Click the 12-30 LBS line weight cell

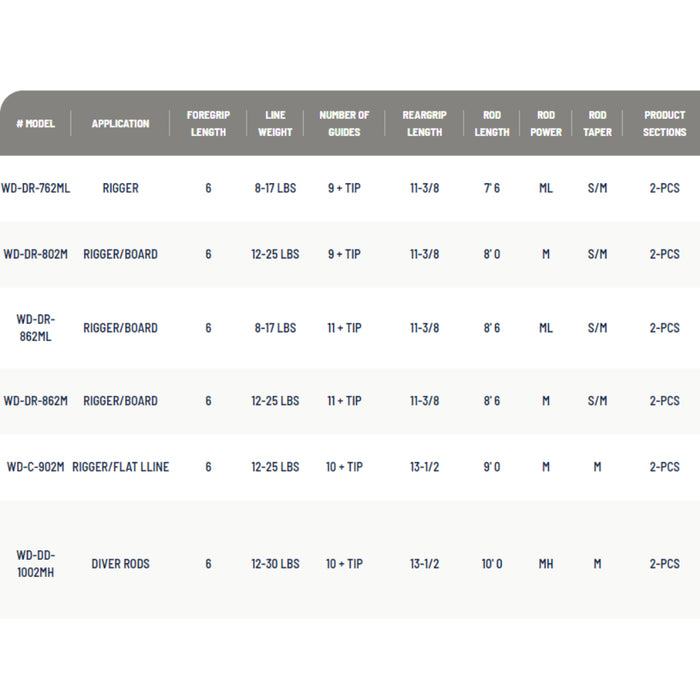pyautogui.click(x=275, y=564)
